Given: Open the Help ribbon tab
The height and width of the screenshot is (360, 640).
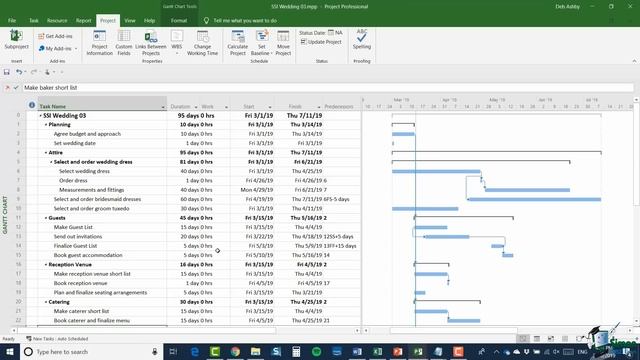Looking at the screenshot, I should (x=149, y=20).
